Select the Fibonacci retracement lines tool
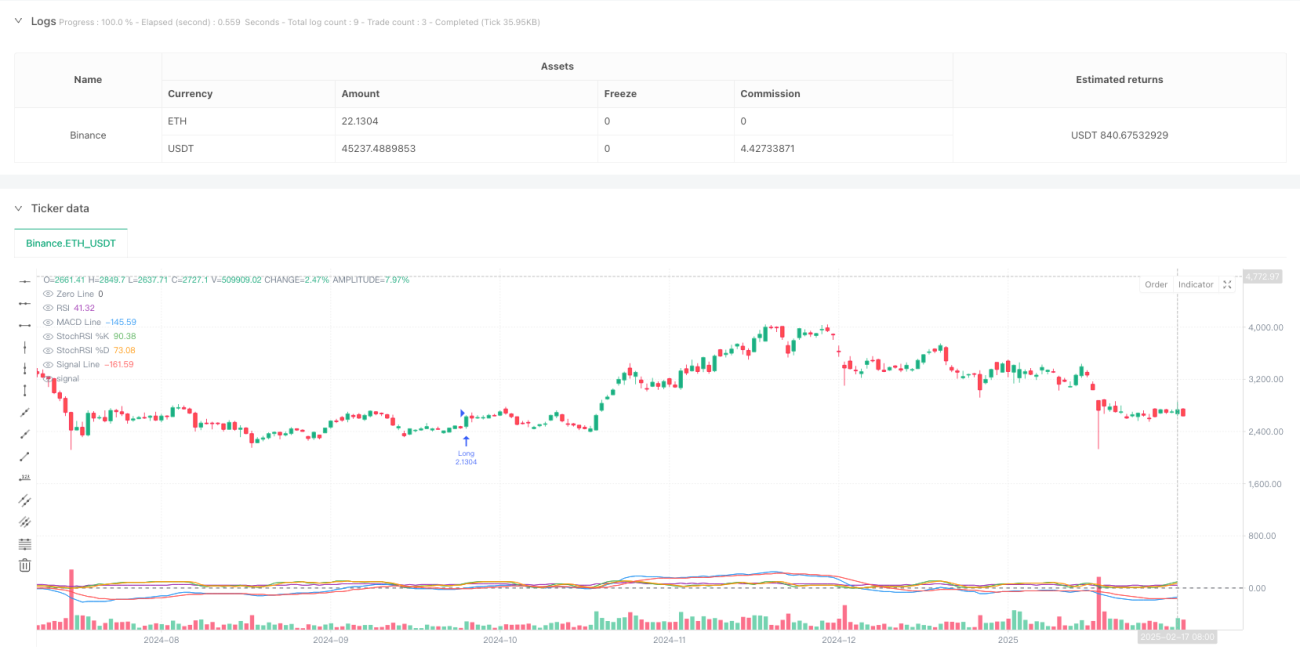This screenshot has width=1300, height=650. click(x=25, y=544)
